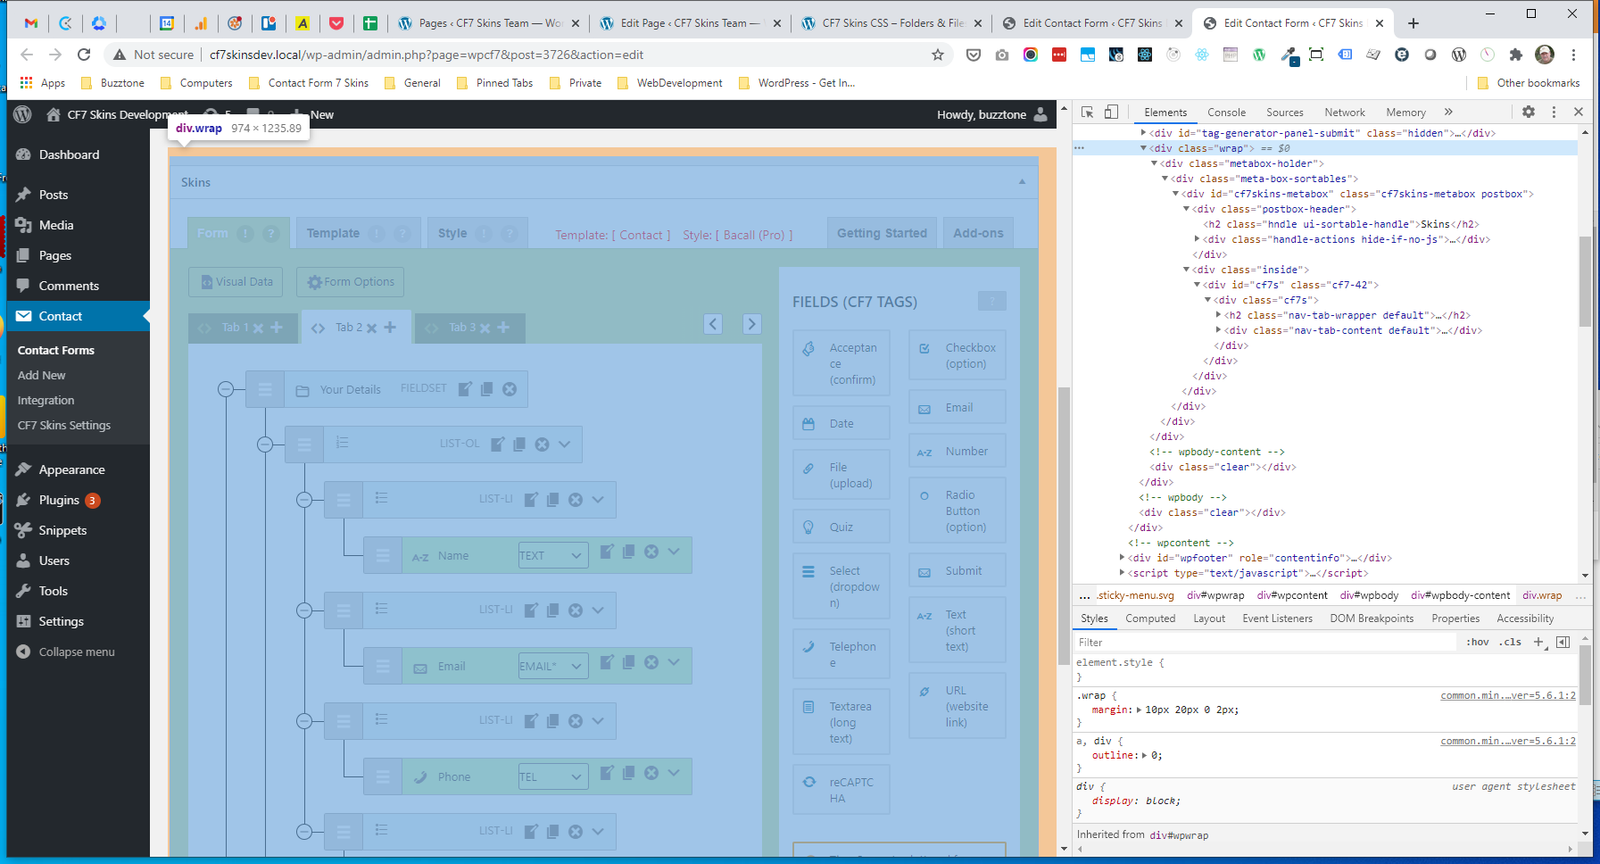Expand nav-tab-content default div node
Viewport: 1600px width, 864px height.
[x=1219, y=330]
